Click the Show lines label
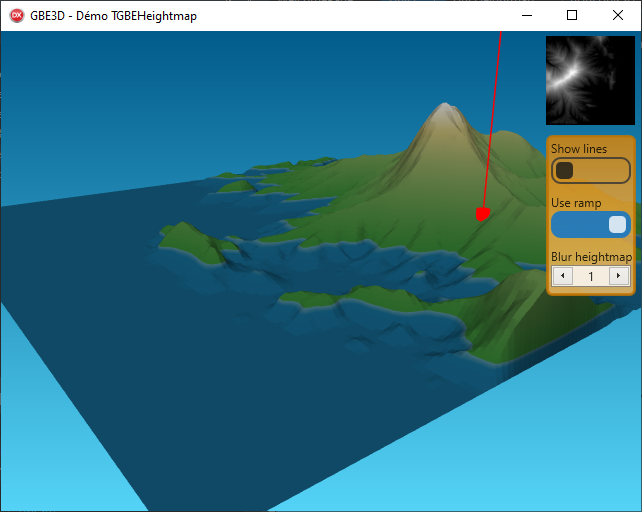Image resolution: width=642 pixels, height=512 pixels. [579, 149]
